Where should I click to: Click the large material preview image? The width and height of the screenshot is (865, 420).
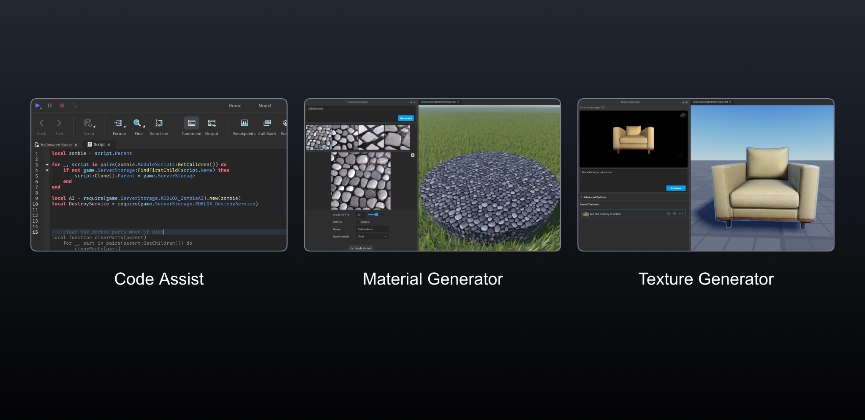[361, 180]
